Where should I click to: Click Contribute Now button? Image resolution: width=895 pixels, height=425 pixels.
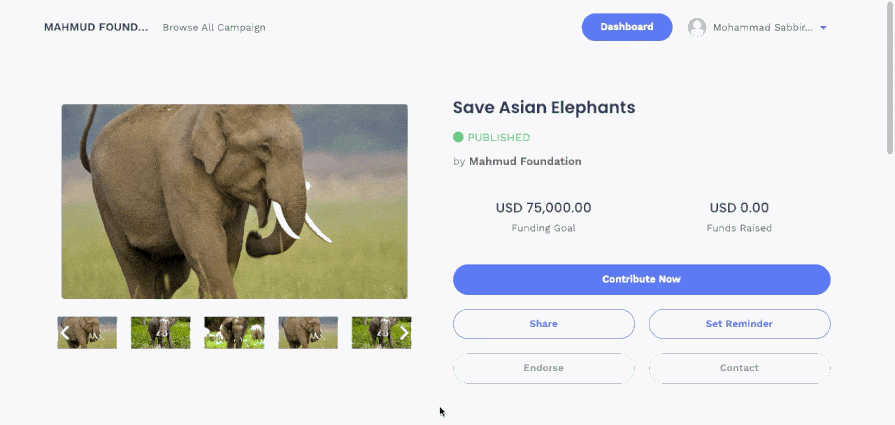point(642,280)
